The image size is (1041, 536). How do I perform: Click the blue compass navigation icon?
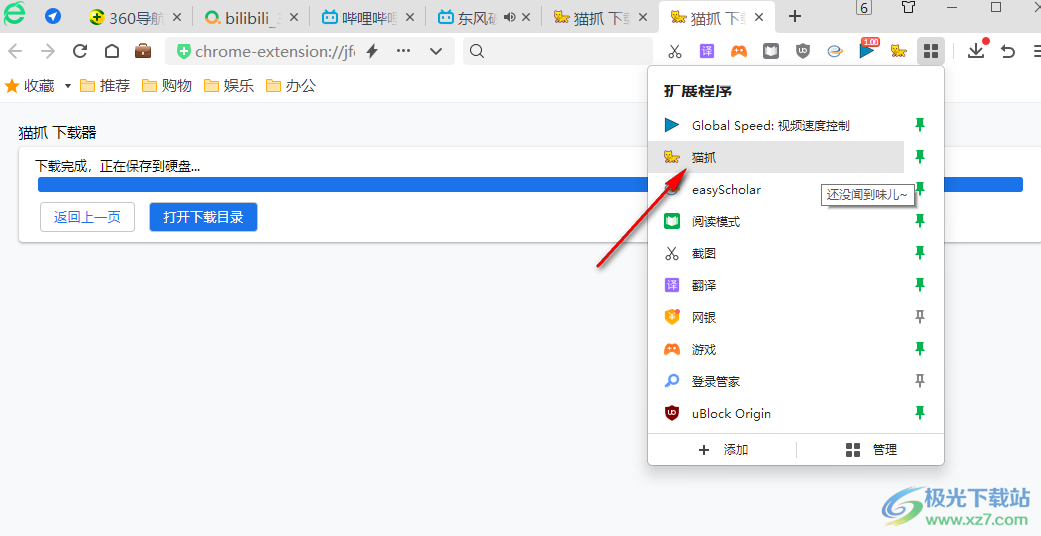coord(53,16)
